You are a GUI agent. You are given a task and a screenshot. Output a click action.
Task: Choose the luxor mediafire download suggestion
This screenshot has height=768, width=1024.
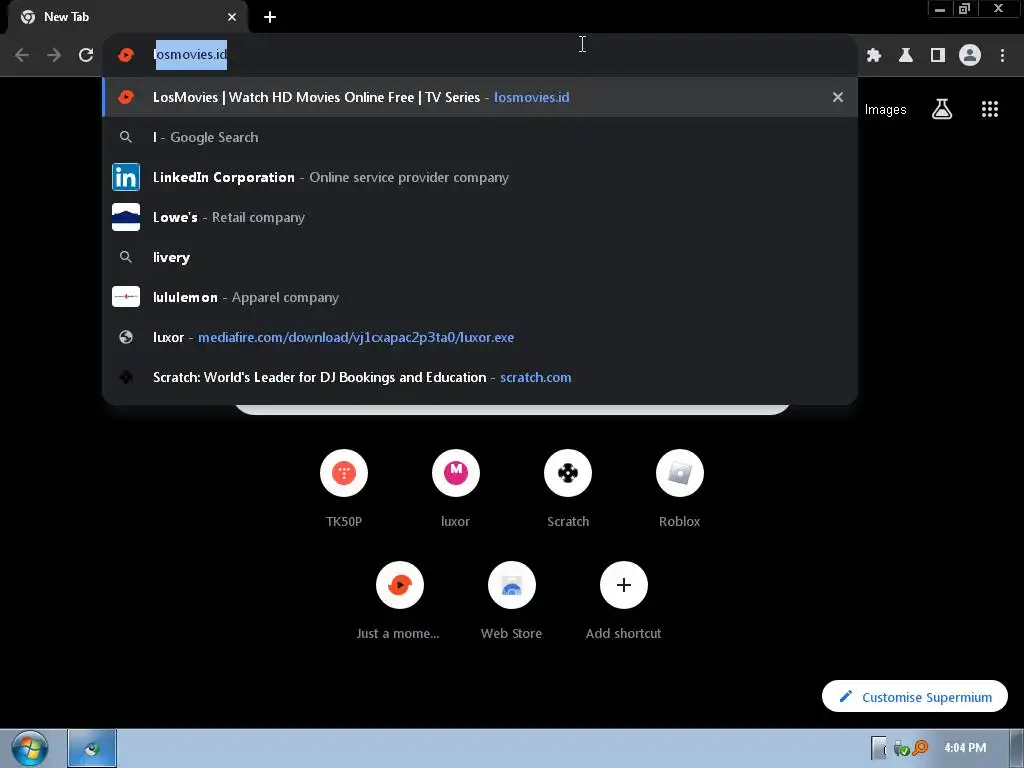[480, 337]
